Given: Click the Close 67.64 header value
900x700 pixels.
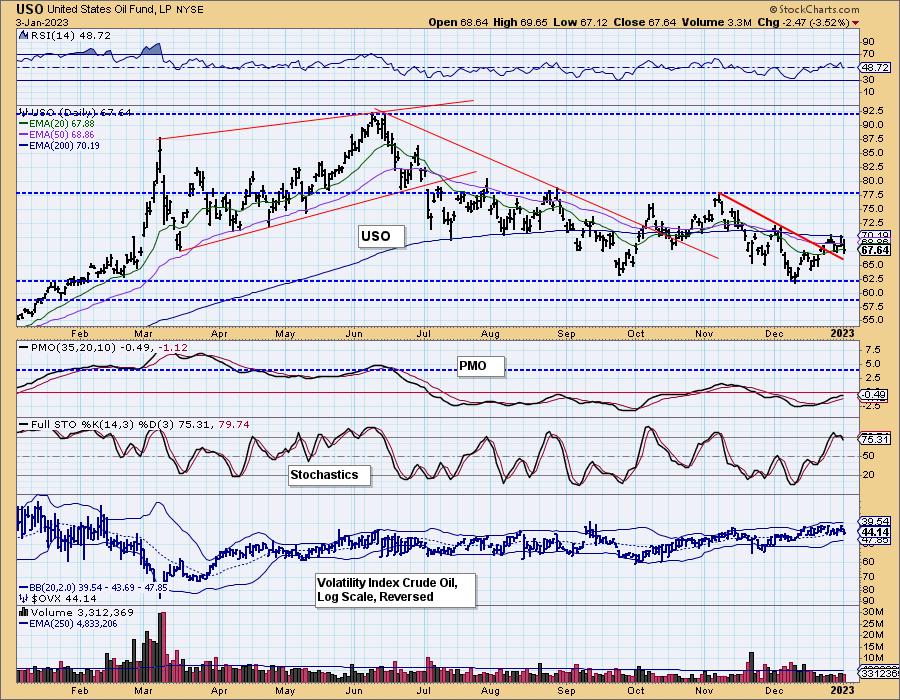Looking at the screenshot, I should 645,22.
